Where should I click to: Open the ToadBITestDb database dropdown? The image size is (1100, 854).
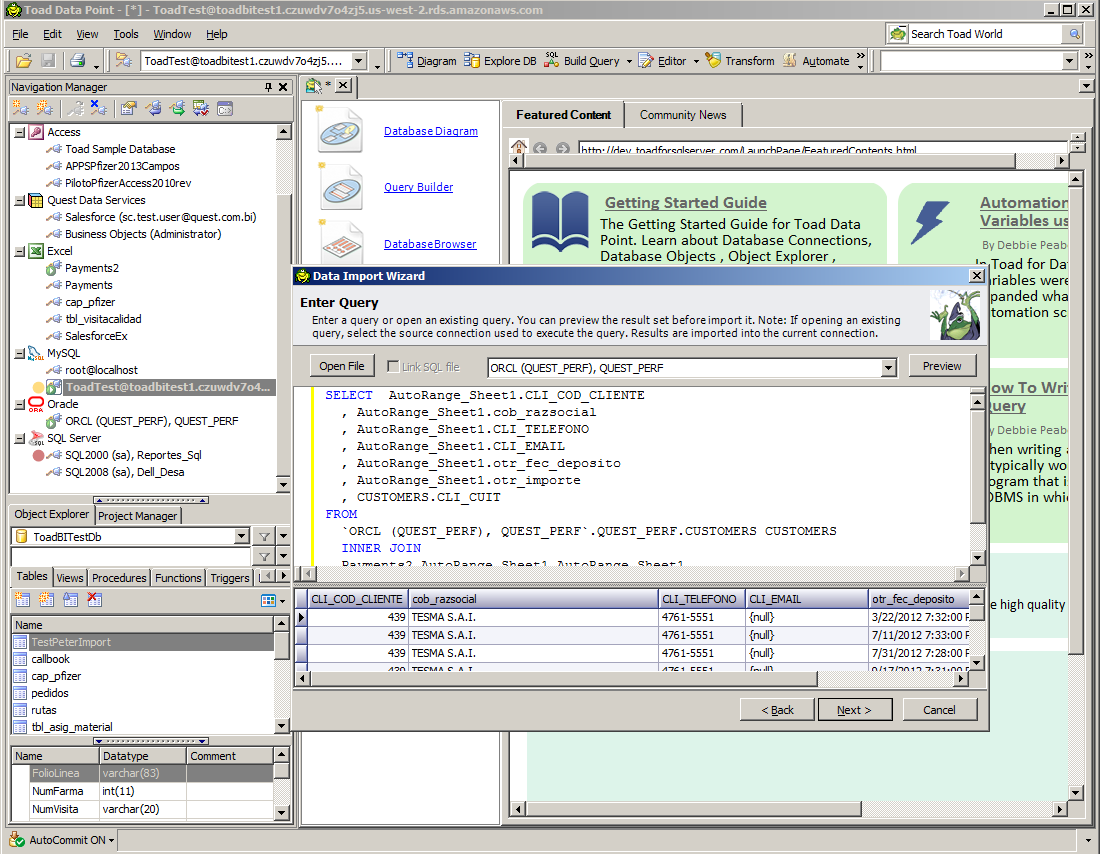point(241,537)
